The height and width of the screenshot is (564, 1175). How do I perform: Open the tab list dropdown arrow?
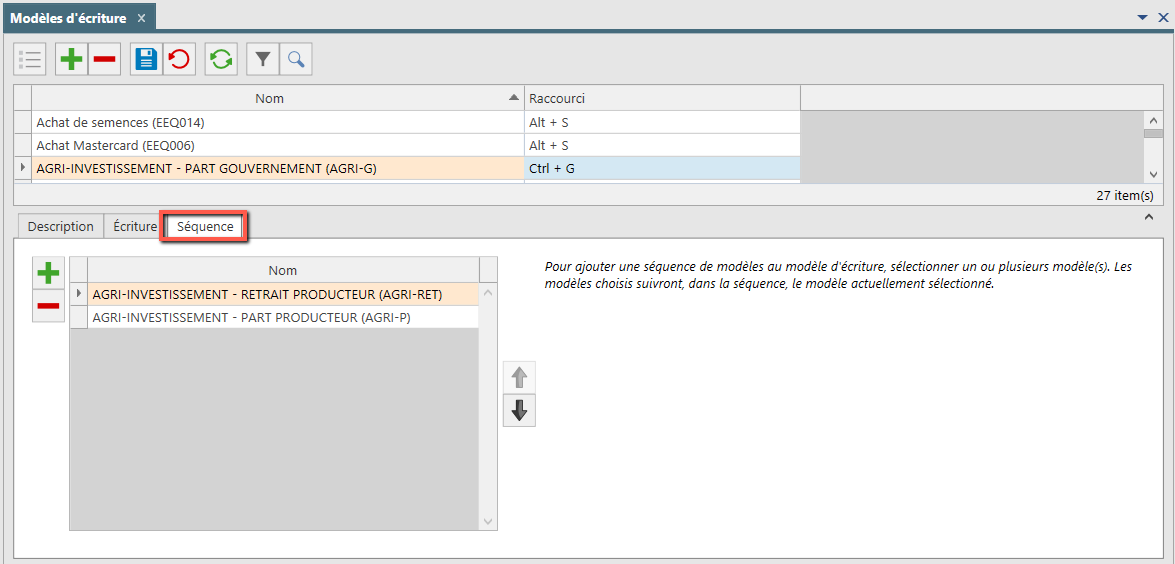pos(1143,17)
